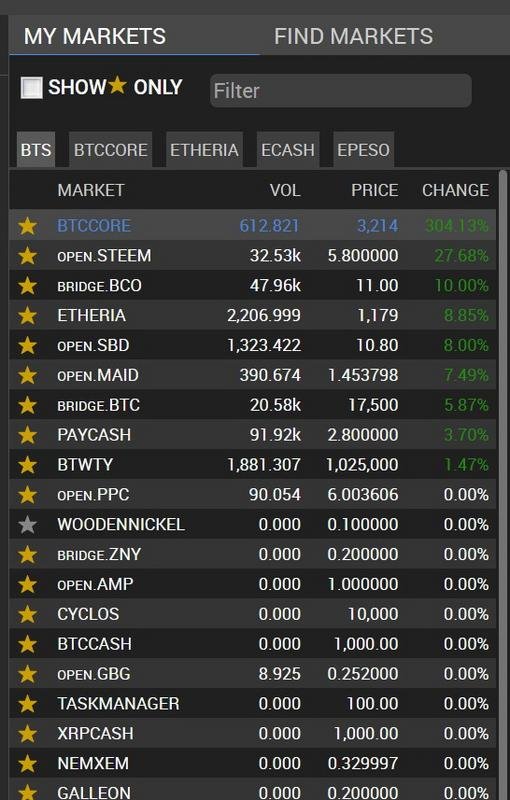
Task: Toggle the OPEN.MAID favorite star
Action: [28, 375]
